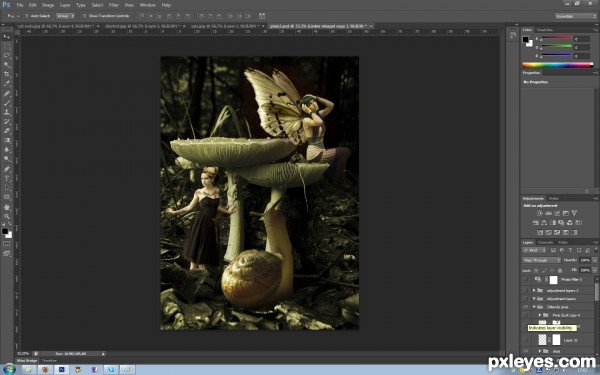
Task: Click Auto-Align Layers icon in options bar
Action: point(262,16)
